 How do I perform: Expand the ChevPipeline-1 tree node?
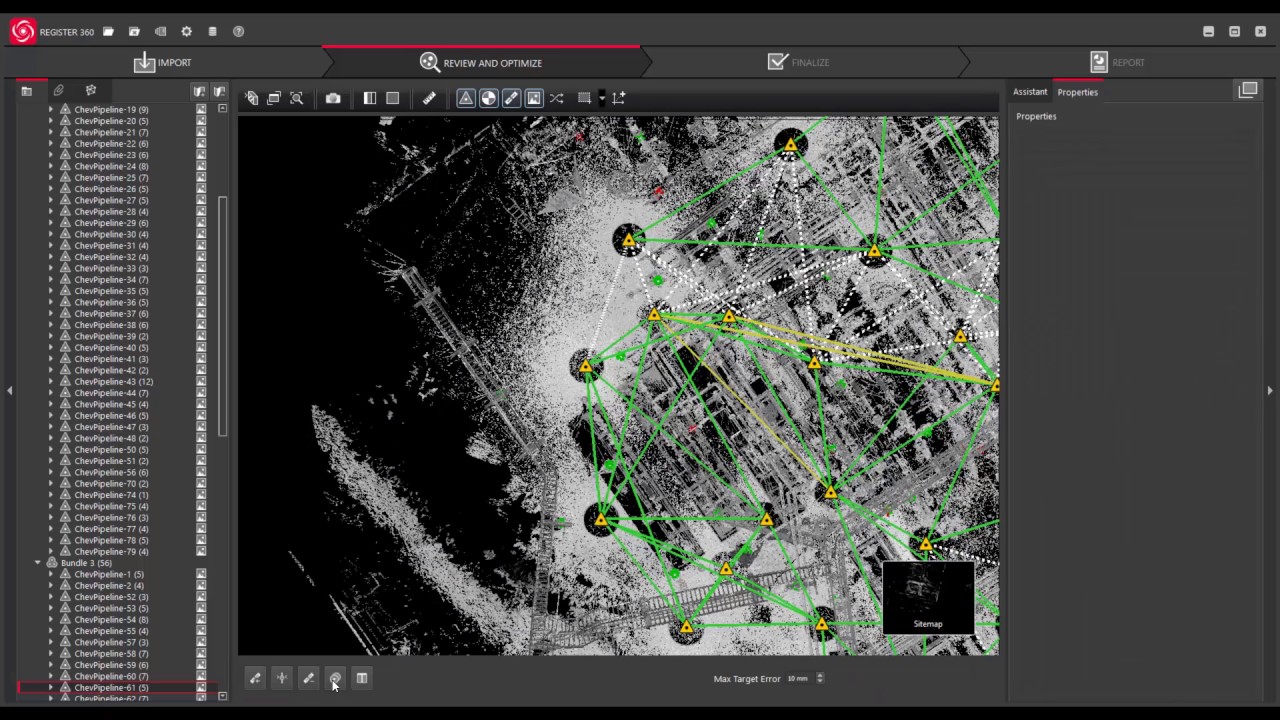click(51, 575)
